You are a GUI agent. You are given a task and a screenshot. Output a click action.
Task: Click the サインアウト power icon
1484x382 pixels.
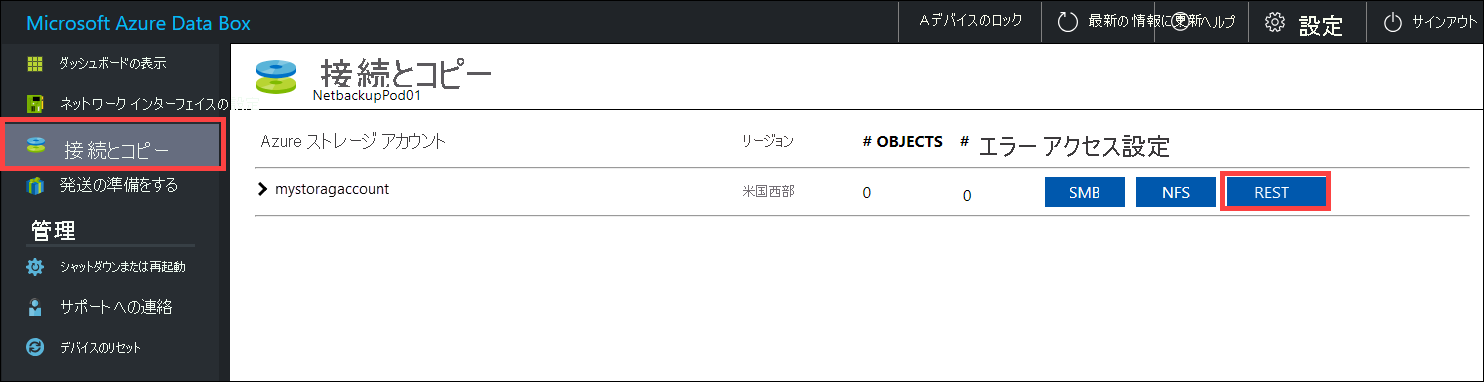tap(1393, 22)
